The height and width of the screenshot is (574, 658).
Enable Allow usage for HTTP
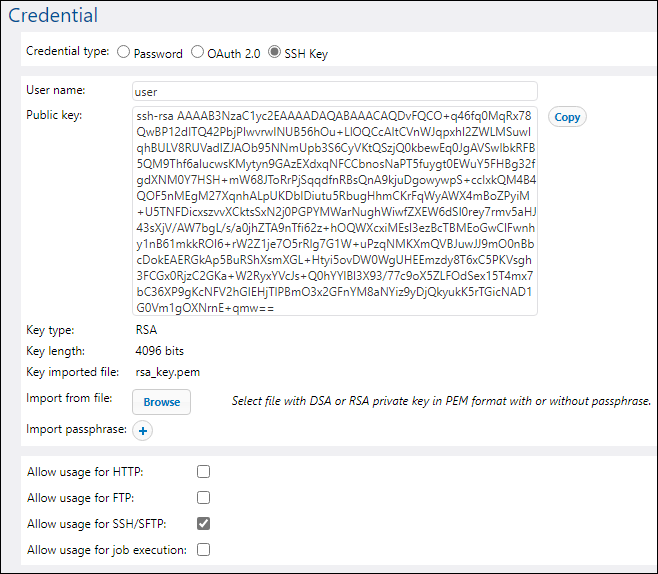coord(204,471)
